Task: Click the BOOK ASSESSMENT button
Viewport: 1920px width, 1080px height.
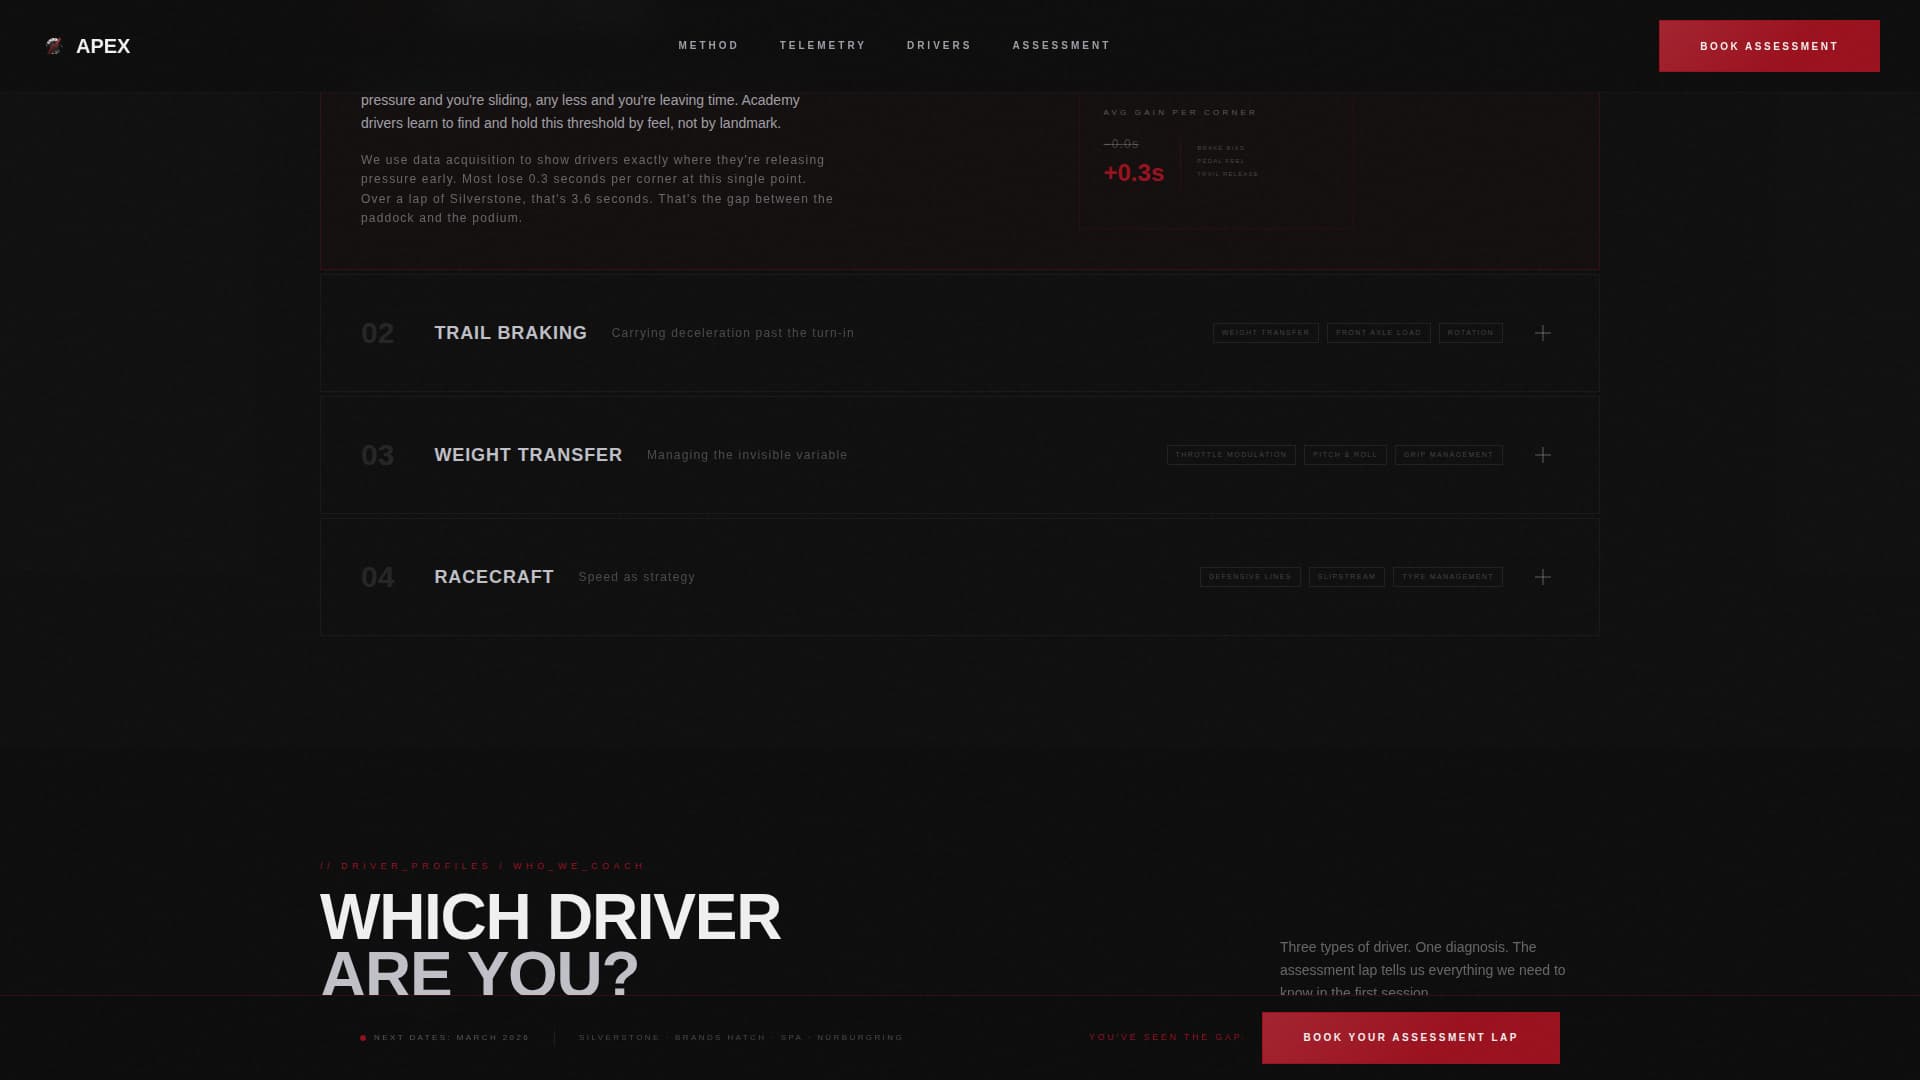Action: coord(1769,45)
